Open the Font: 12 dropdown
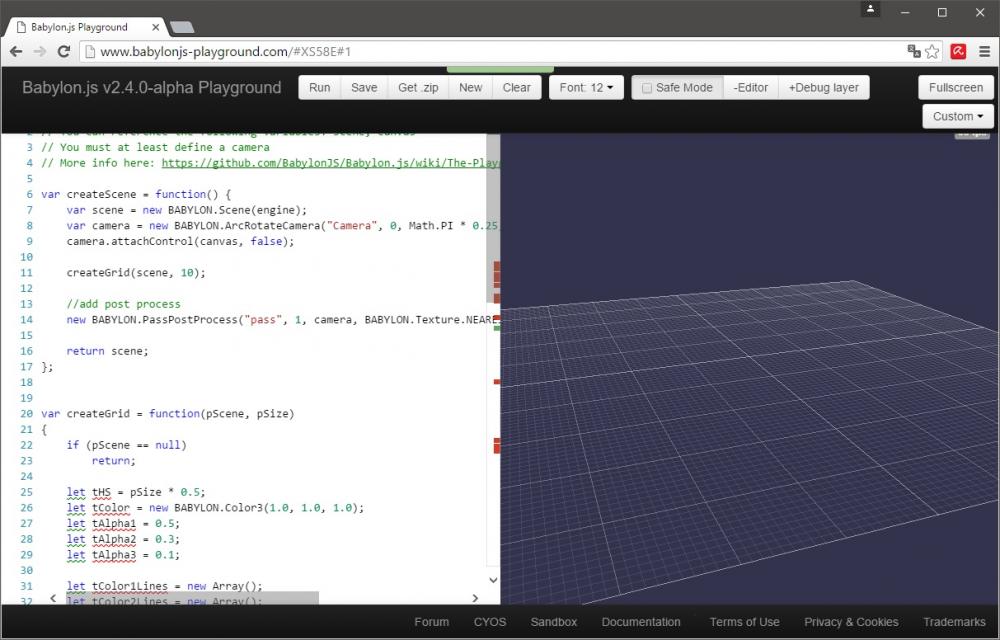1000x640 pixels. (x=586, y=87)
